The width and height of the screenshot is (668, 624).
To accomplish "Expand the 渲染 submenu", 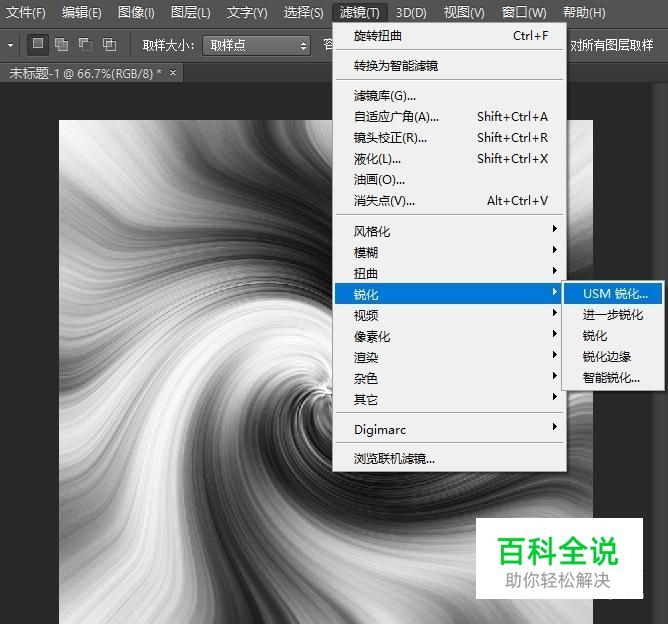I will pos(449,357).
